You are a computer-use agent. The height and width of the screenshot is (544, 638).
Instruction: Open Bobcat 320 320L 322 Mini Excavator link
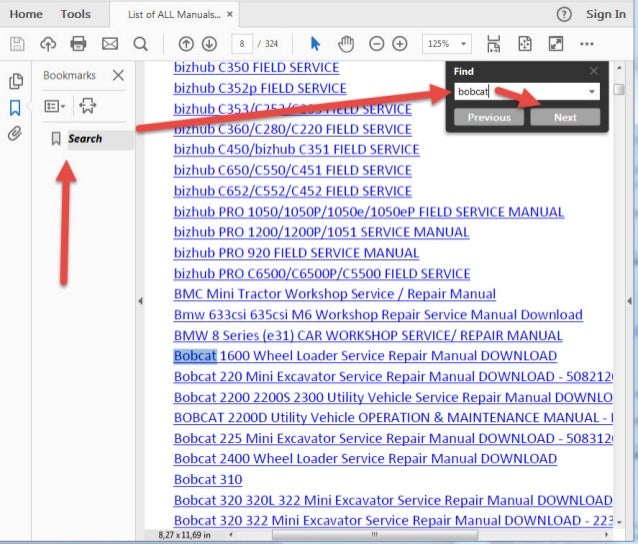pyautogui.click(x=393, y=500)
